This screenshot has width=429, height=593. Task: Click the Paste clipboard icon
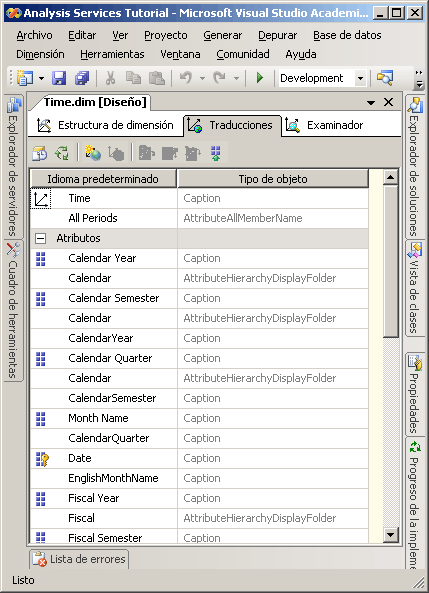pos(156,78)
